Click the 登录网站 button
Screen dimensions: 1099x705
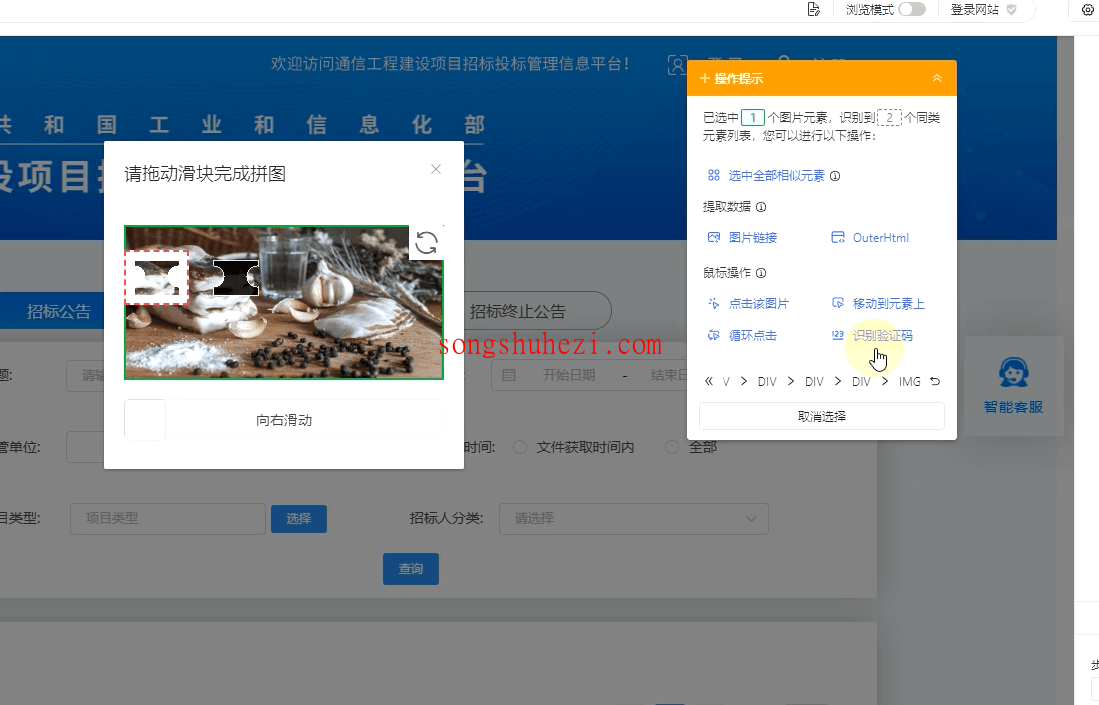pos(974,9)
